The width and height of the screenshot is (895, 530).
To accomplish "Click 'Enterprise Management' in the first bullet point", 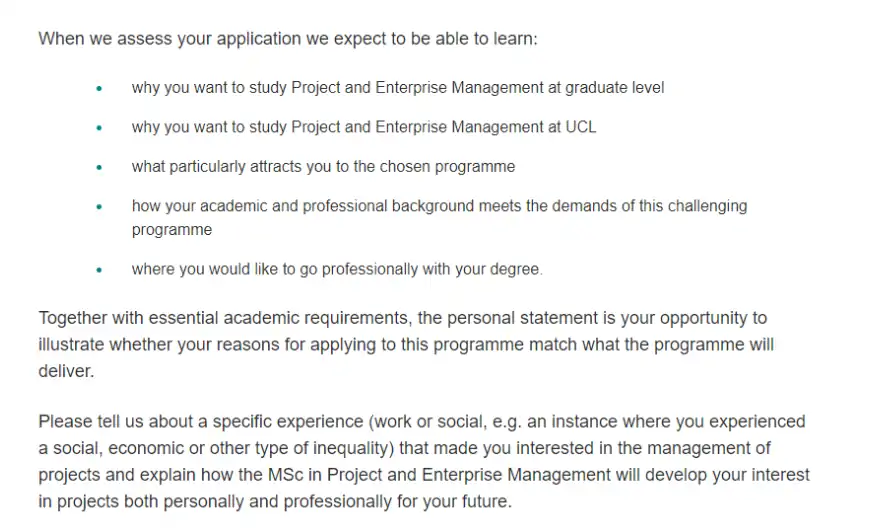I will click(459, 87).
